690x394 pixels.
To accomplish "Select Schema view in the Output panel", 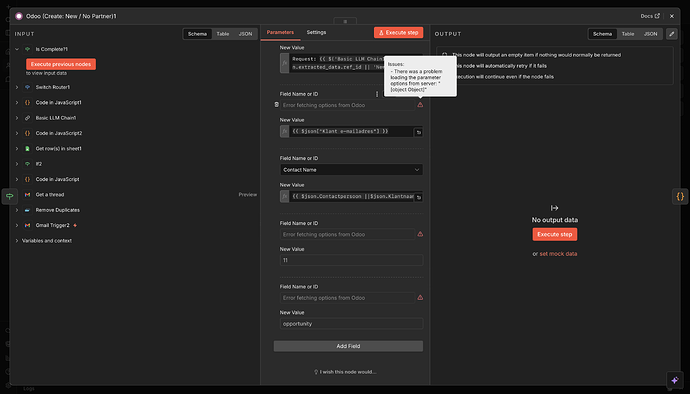I will tap(602, 34).
